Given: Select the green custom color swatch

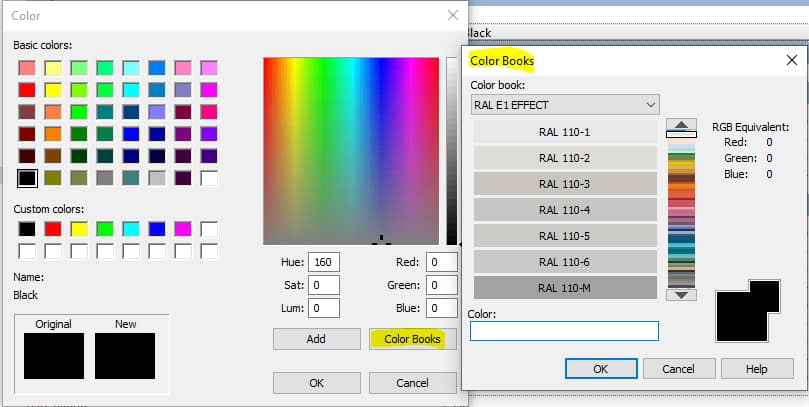Looking at the screenshot, I should coord(105,229).
